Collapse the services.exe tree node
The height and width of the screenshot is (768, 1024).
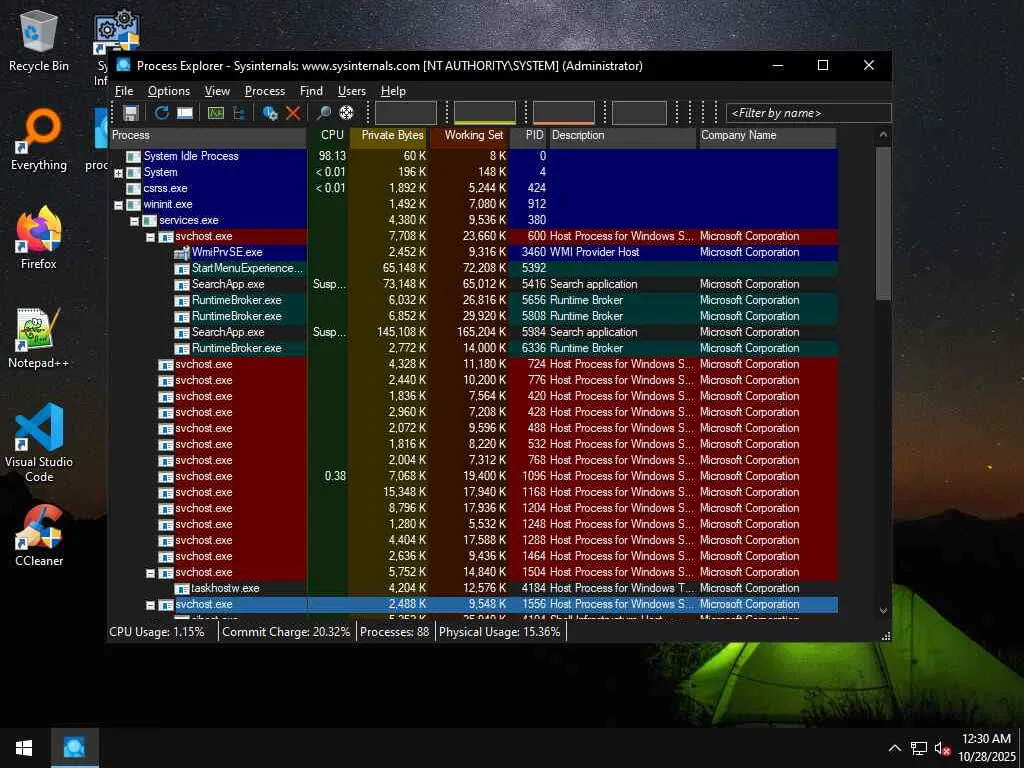tap(134, 221)
